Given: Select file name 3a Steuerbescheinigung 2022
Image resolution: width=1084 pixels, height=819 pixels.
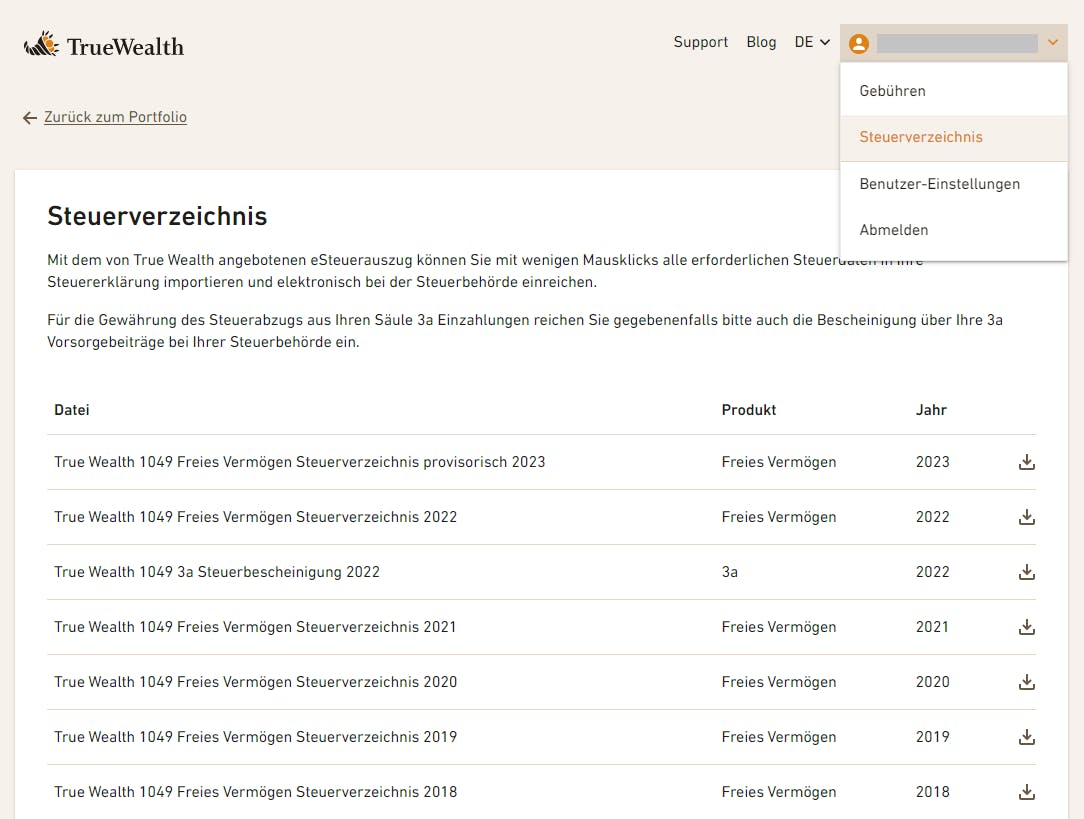Looking at the screenshot, I should tap(217, 572).
